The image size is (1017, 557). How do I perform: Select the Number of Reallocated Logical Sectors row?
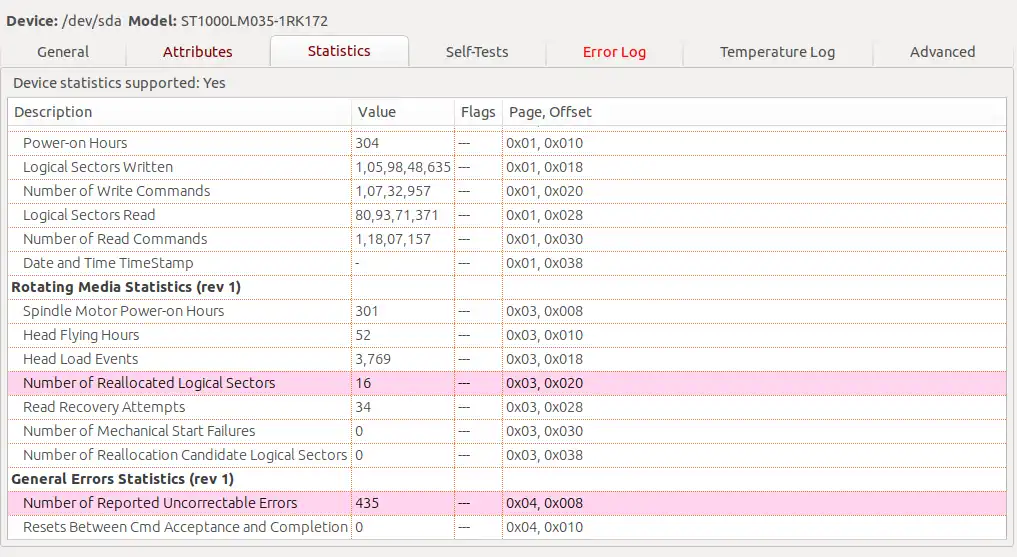pos(507,383)
